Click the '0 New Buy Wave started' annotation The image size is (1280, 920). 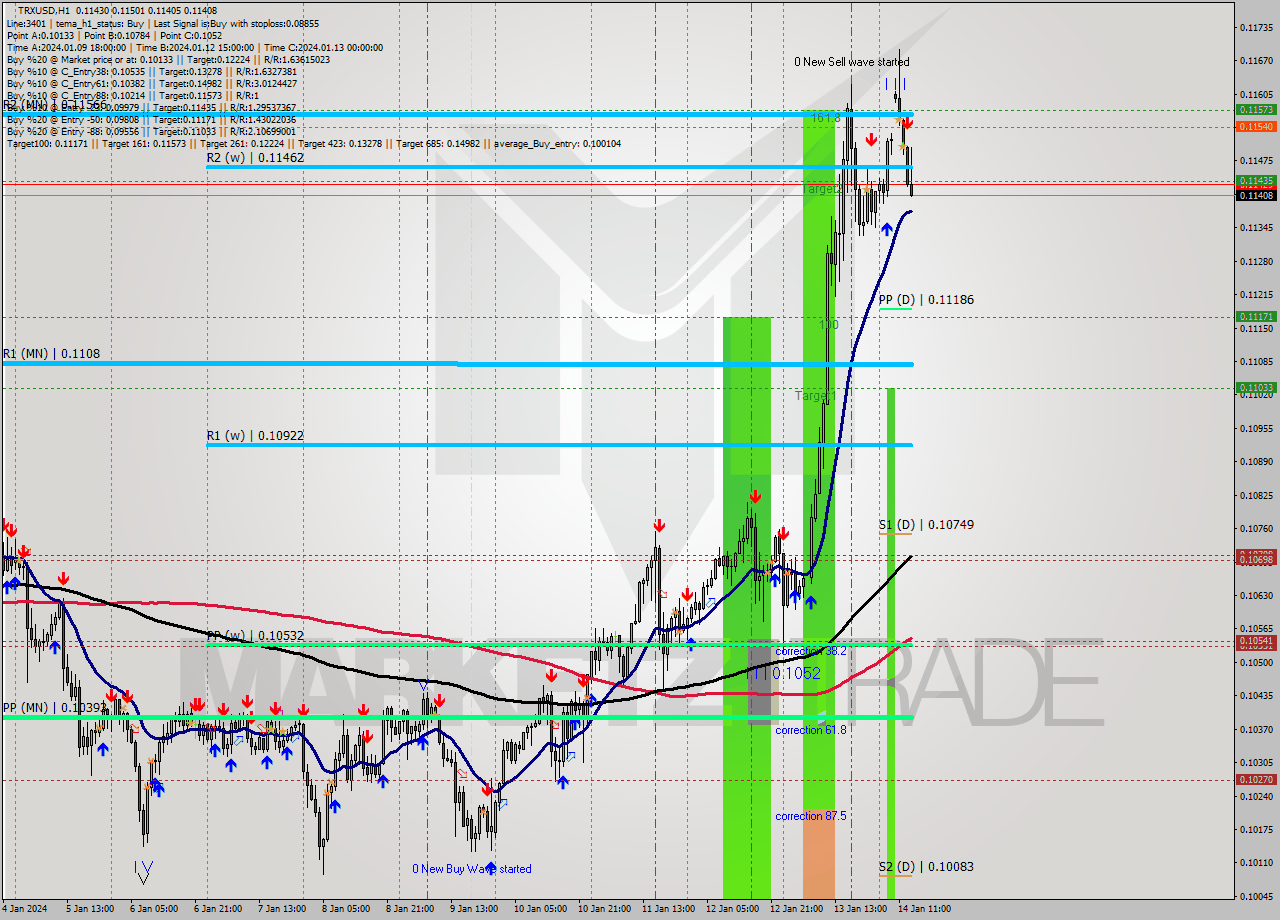[472, 869]
